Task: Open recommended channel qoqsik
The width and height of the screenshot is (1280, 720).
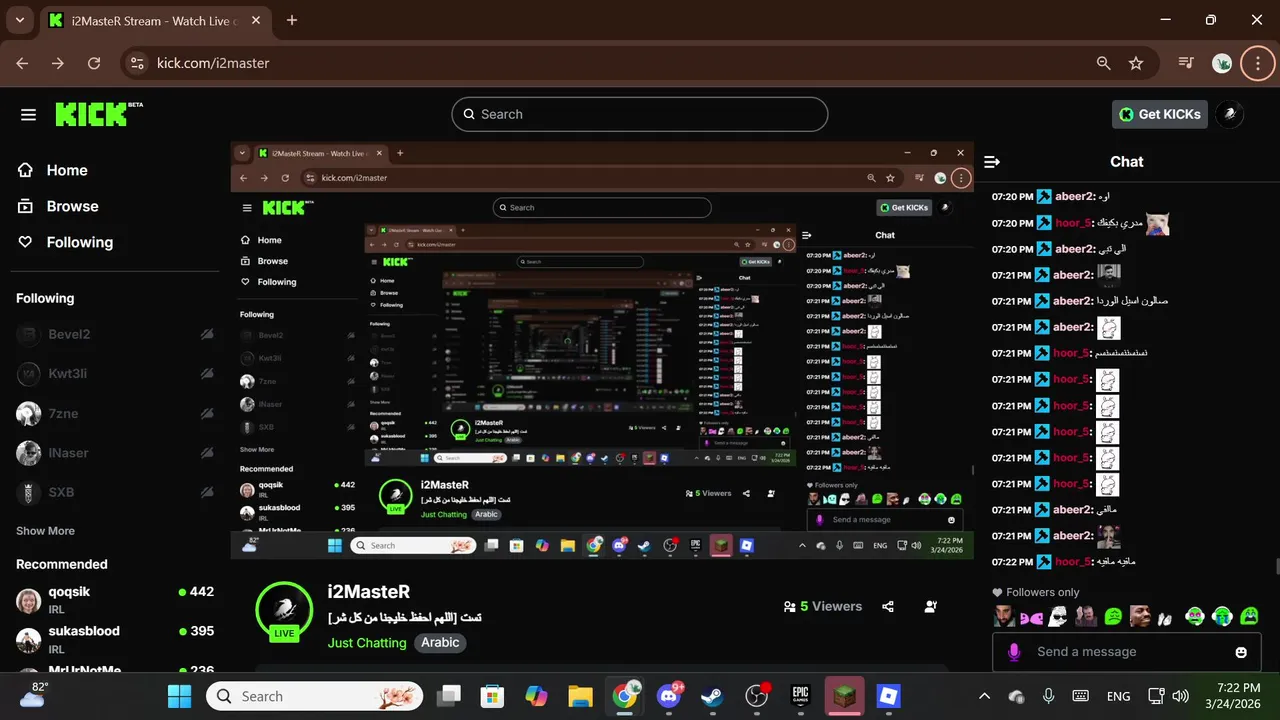Action: 115,600
